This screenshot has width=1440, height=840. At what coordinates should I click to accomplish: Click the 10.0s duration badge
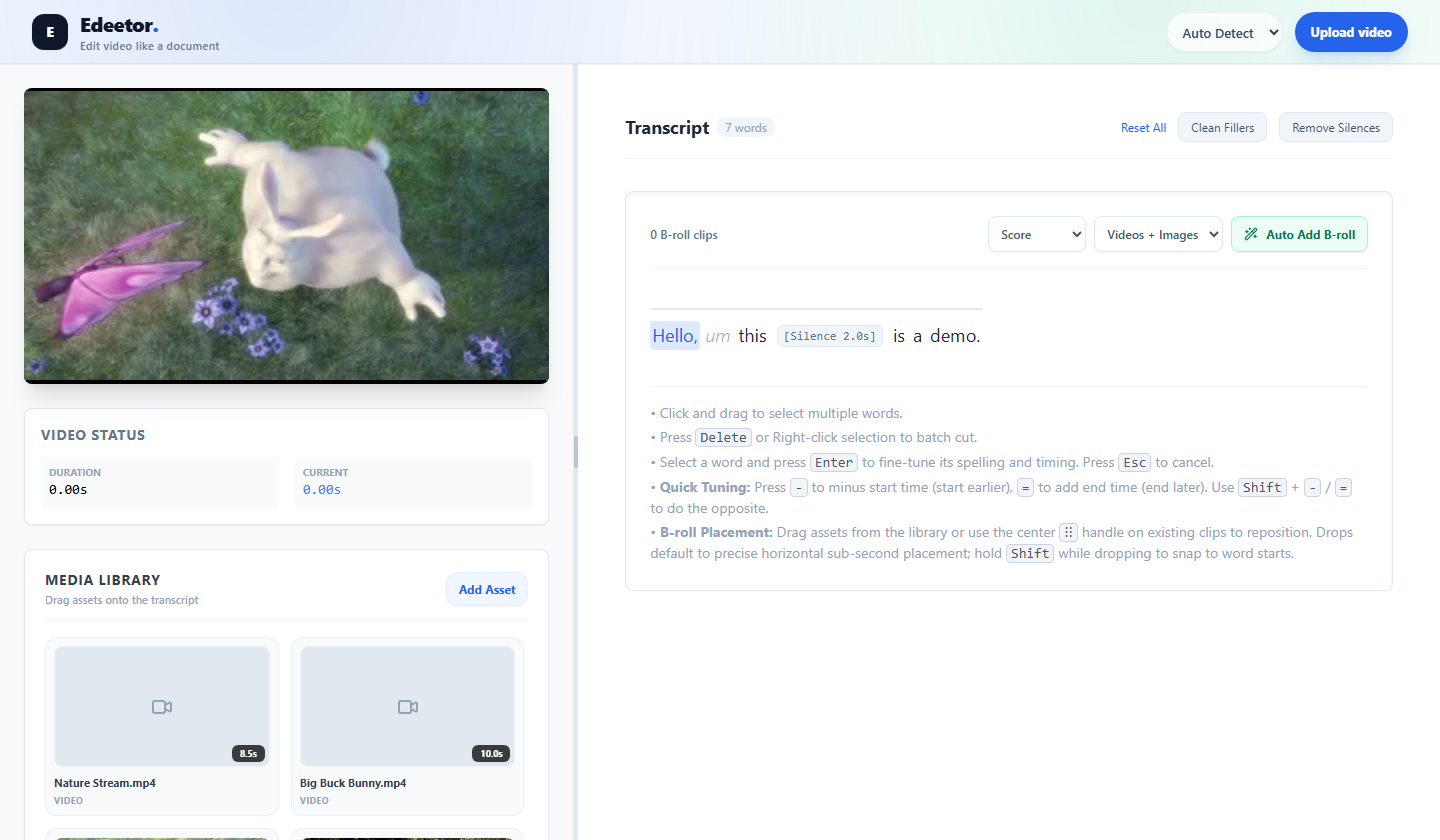pos(491,753)
